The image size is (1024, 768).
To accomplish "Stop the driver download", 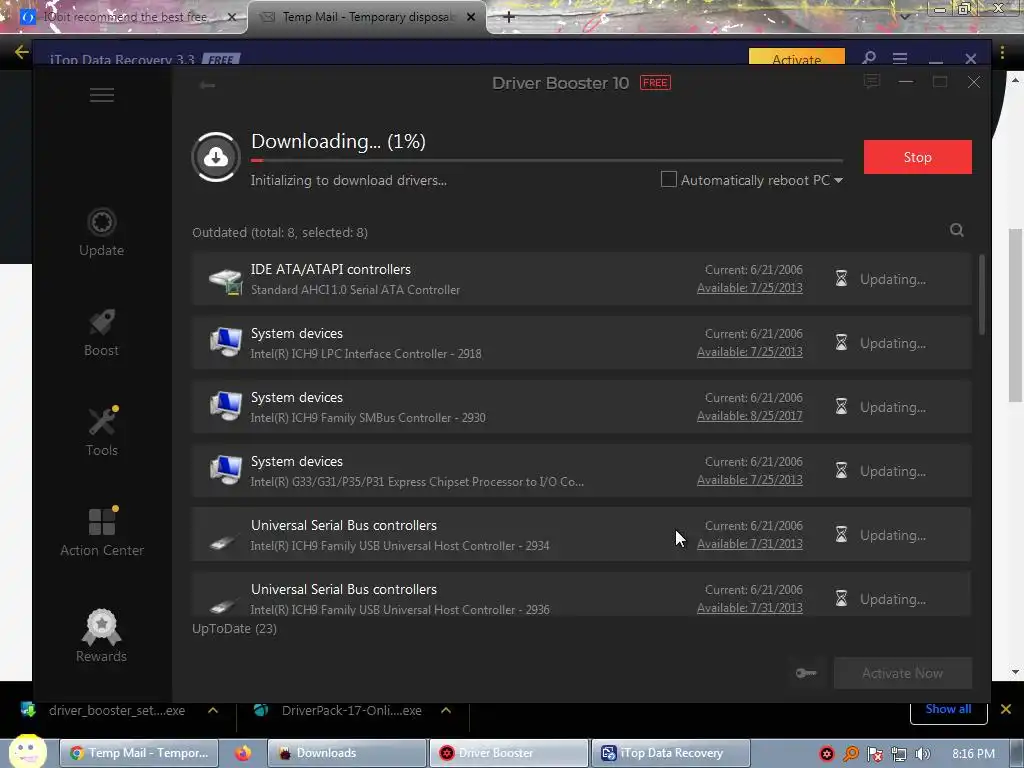I will (918, 157).
